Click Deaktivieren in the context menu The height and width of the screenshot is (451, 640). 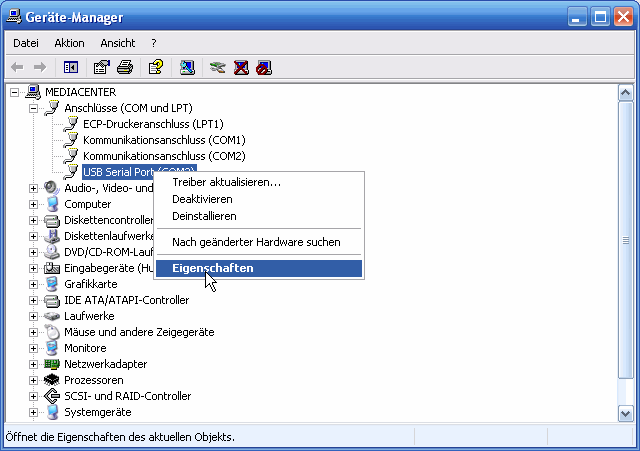202,199
